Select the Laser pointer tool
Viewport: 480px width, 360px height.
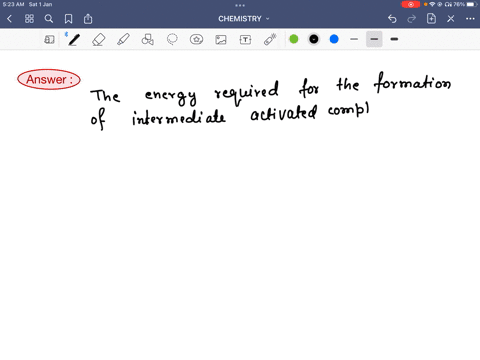(270, 39)
